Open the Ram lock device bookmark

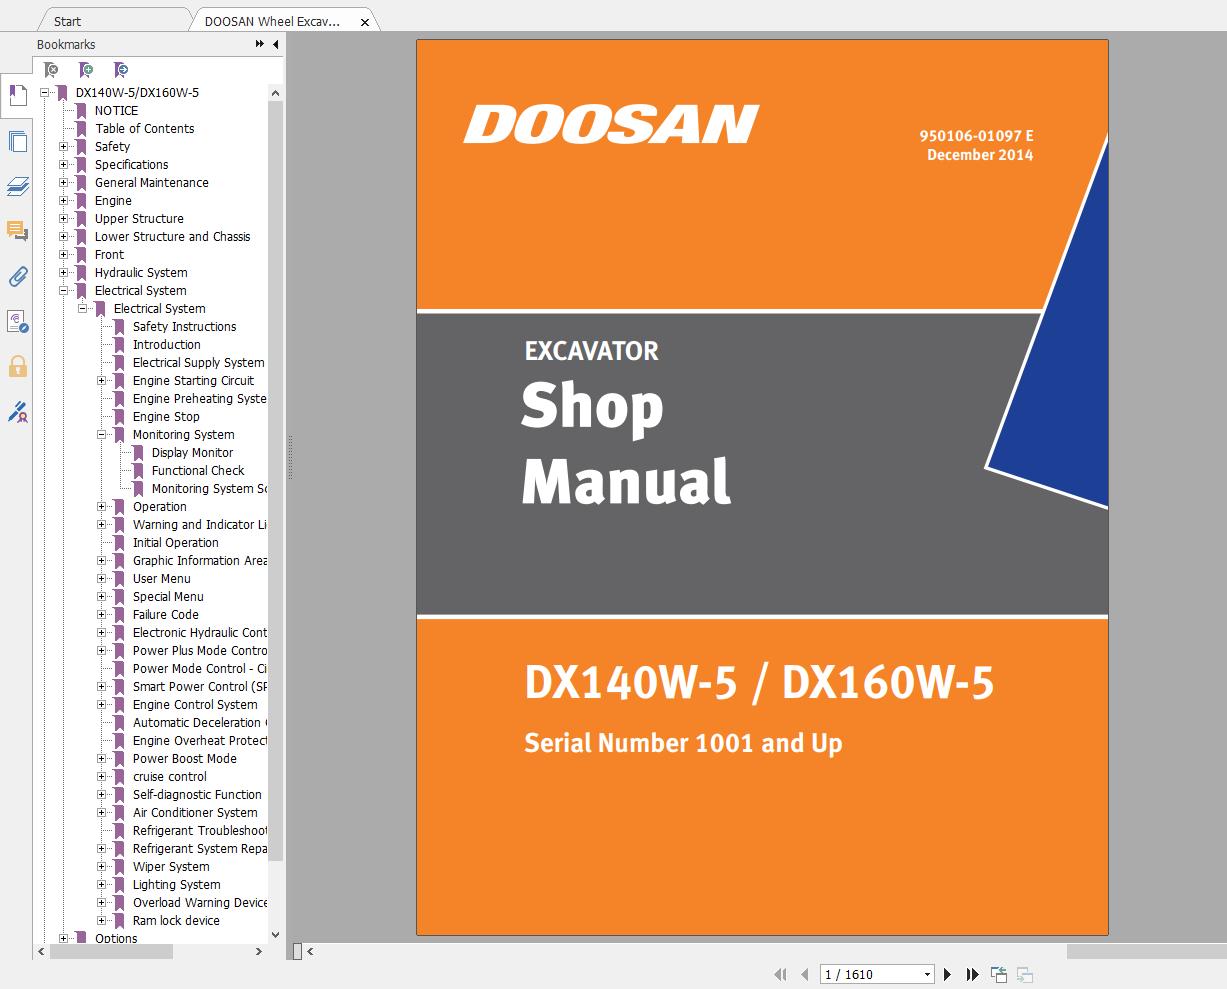point(176,920)
